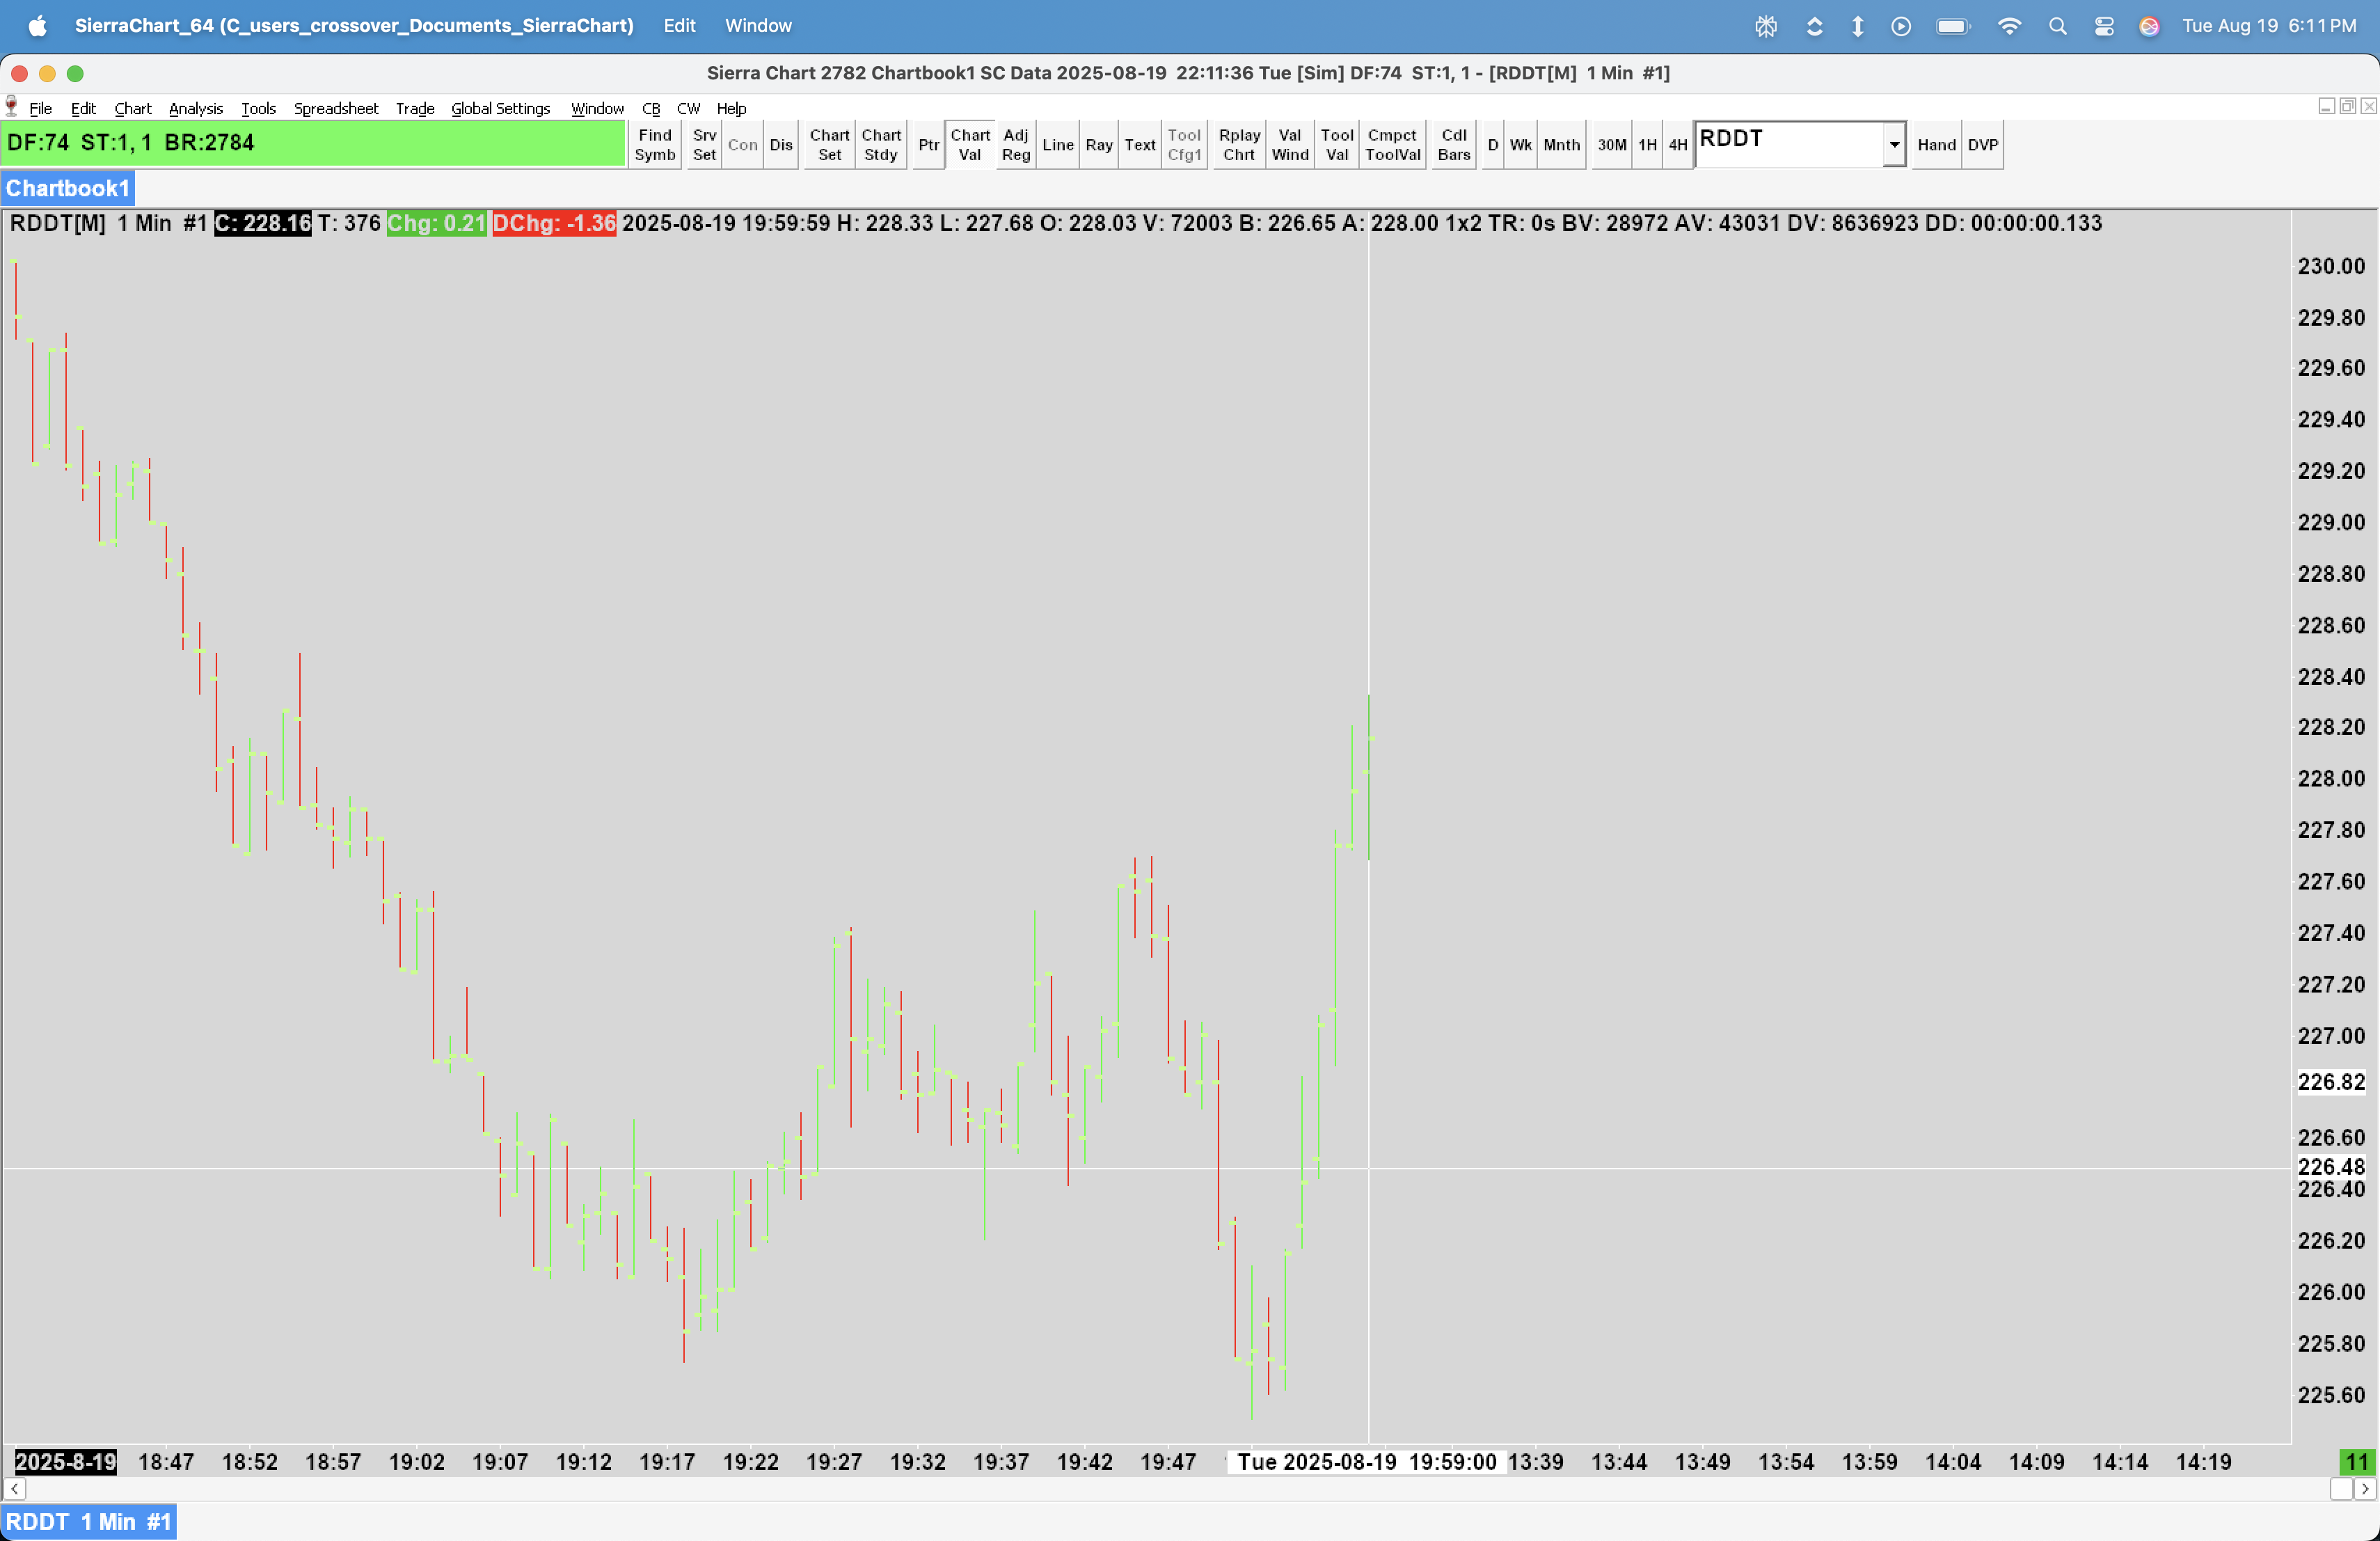Select the Text drawing tool
The image size is (2380, 1541).
(1139, 144)
